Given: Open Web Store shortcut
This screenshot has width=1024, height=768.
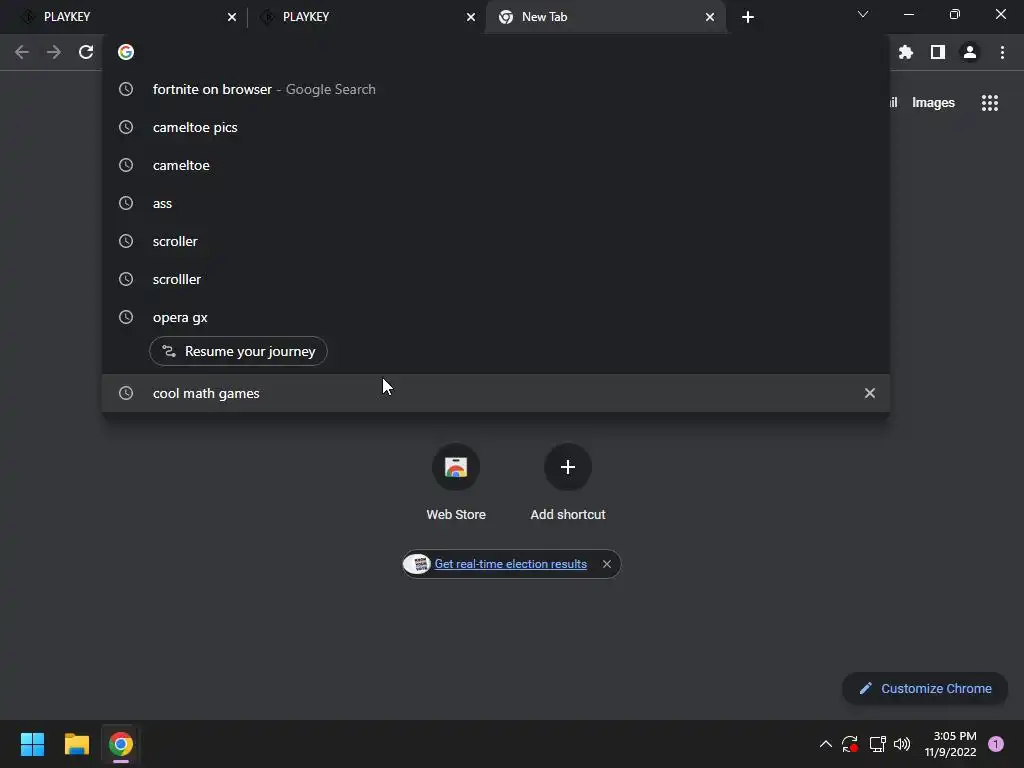Looking at the screenshot, I should 456,482.
